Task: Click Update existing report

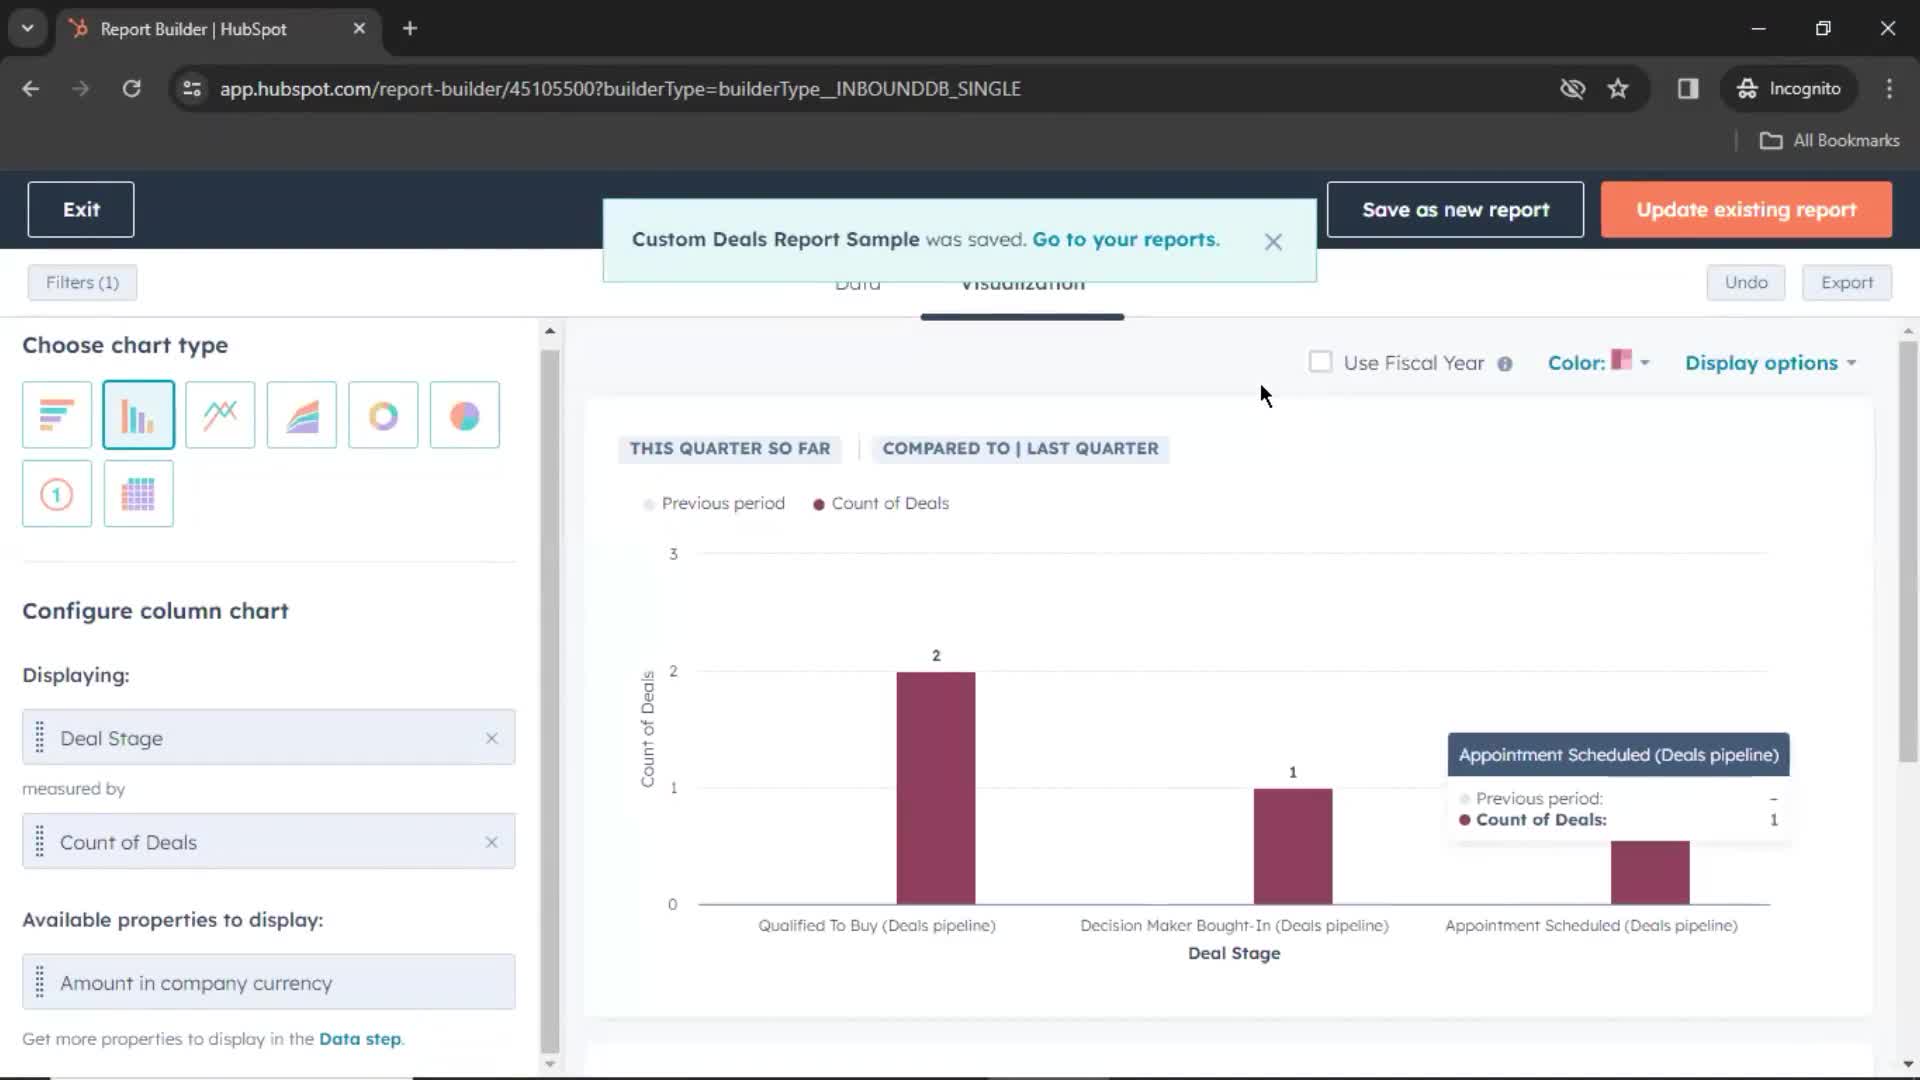Action: tap(1746, 210)
